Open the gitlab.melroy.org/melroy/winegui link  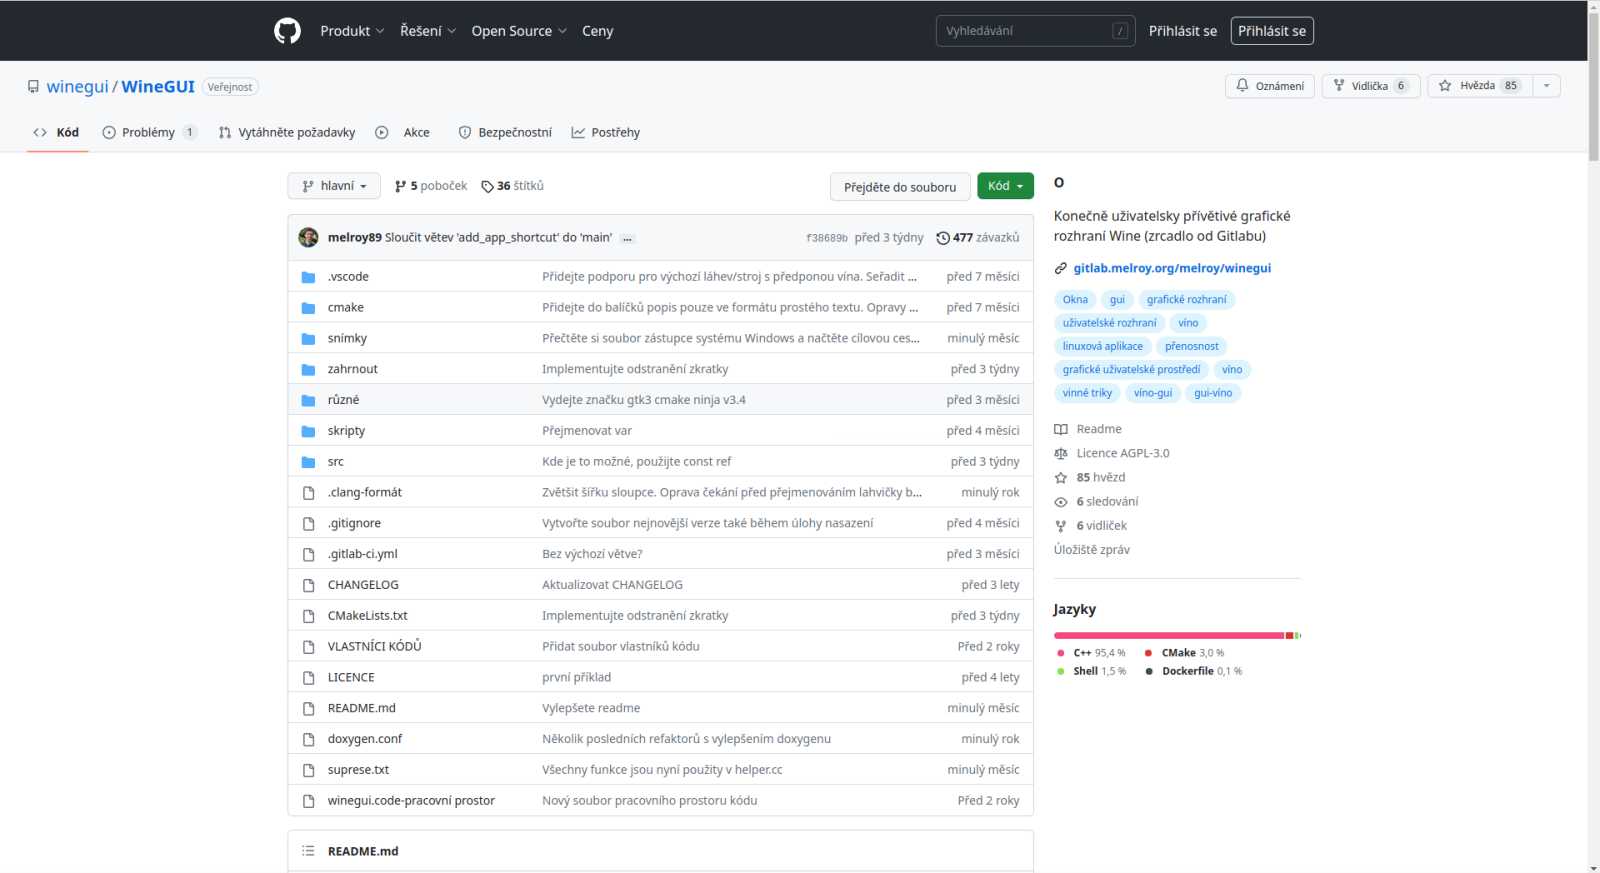click(x=1172, y=268)
